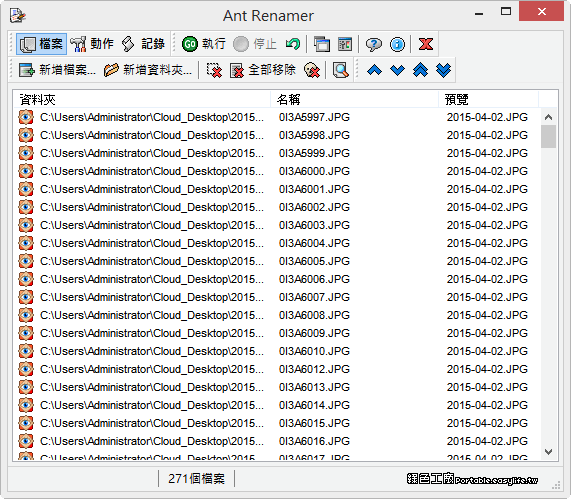The image size is (571, 499).
Task: Select file 0I3A6008.JPG
Action: tap(314, 315)
